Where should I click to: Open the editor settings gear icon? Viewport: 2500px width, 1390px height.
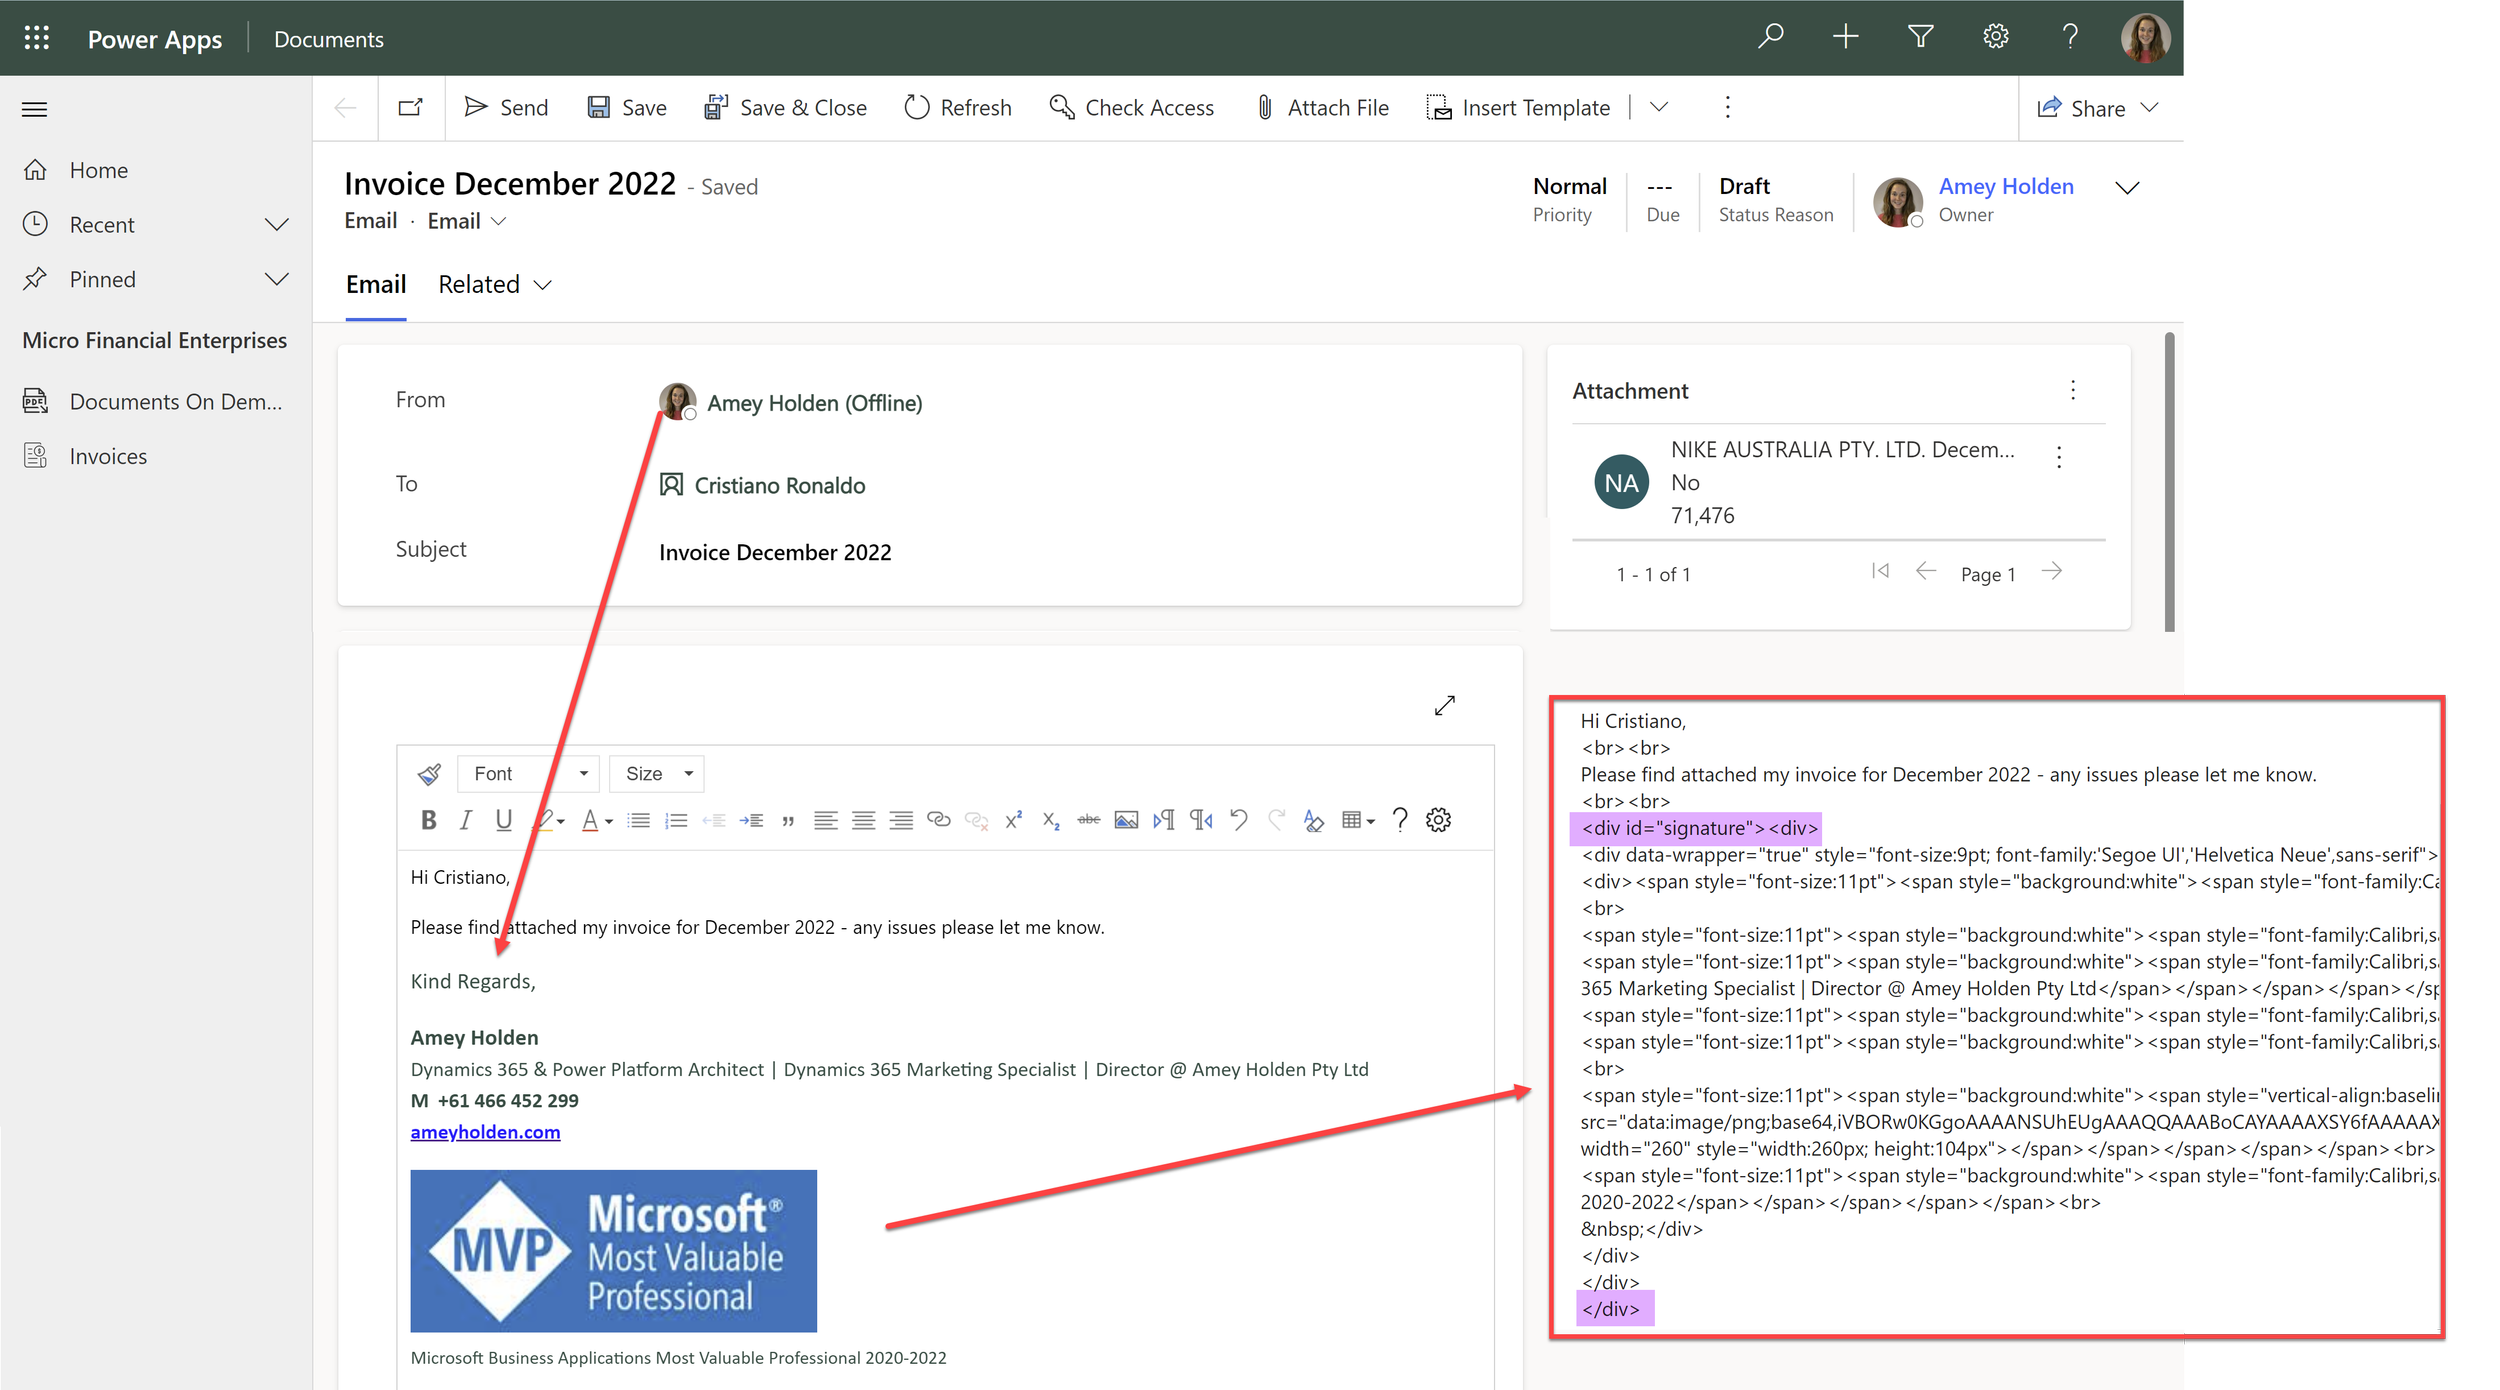pyautogui.click(x=1439, y=820)
